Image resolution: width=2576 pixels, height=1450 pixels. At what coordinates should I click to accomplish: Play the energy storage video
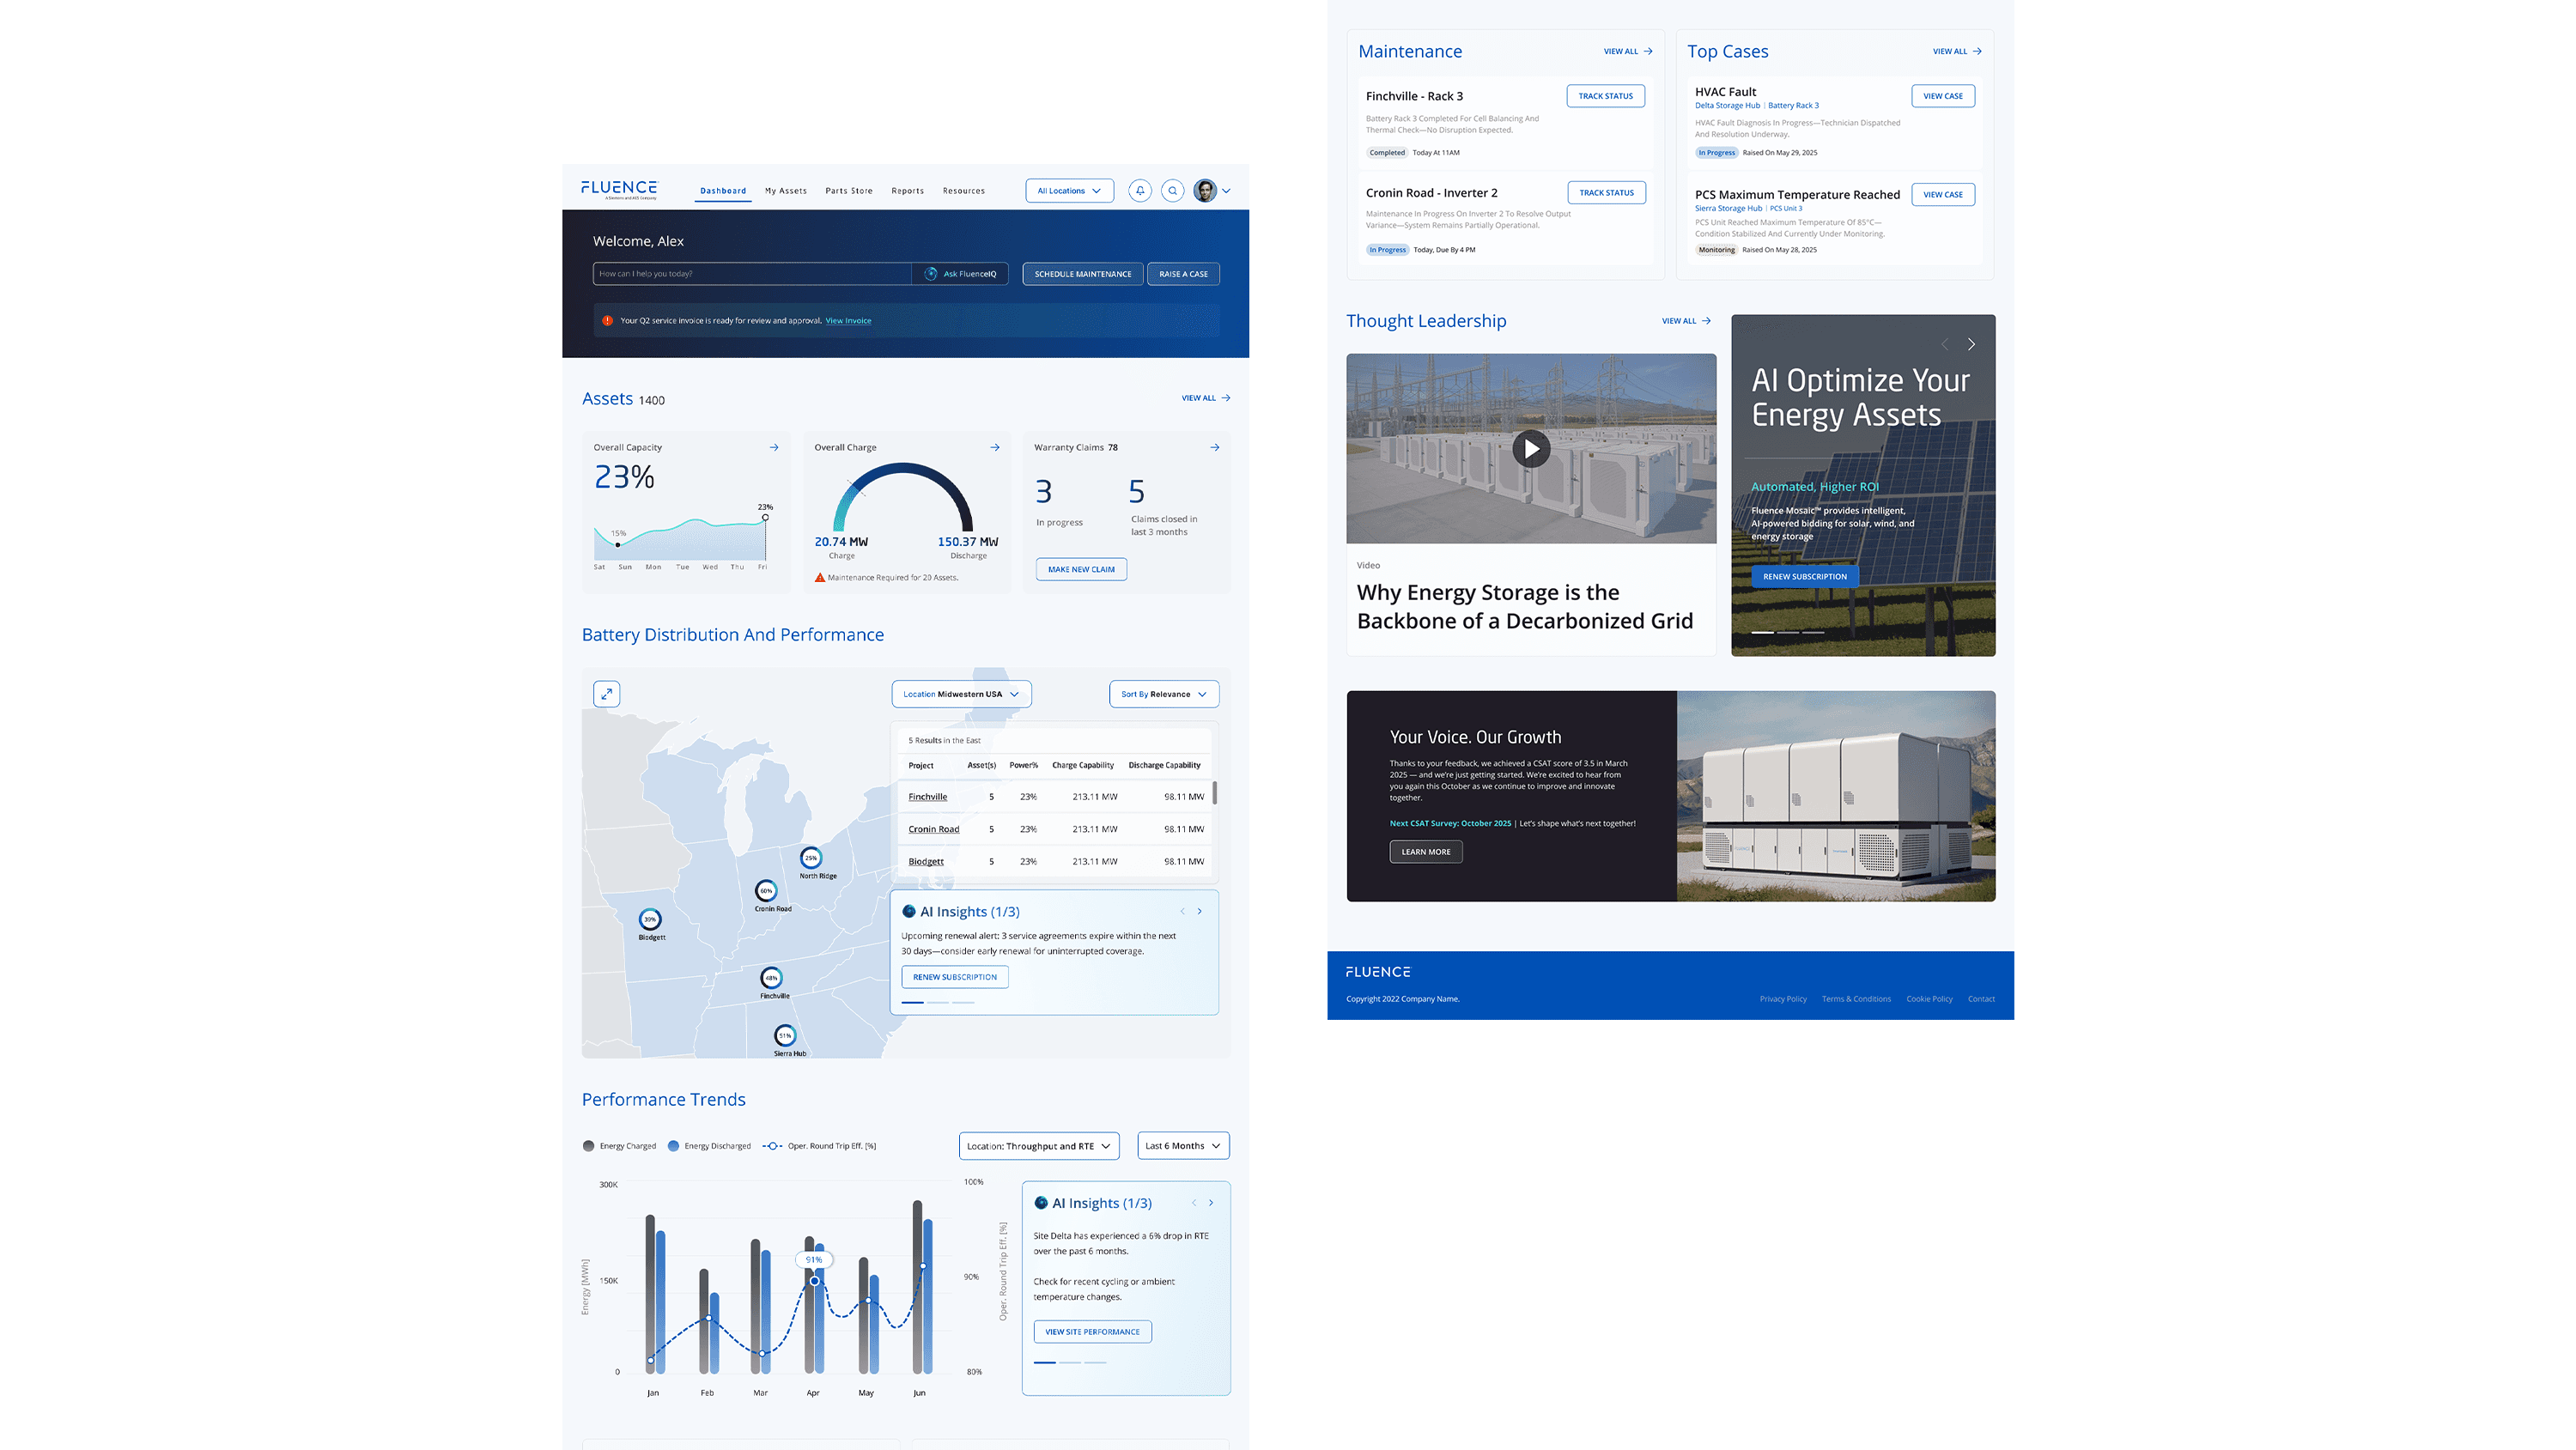tap(1530, 449)
